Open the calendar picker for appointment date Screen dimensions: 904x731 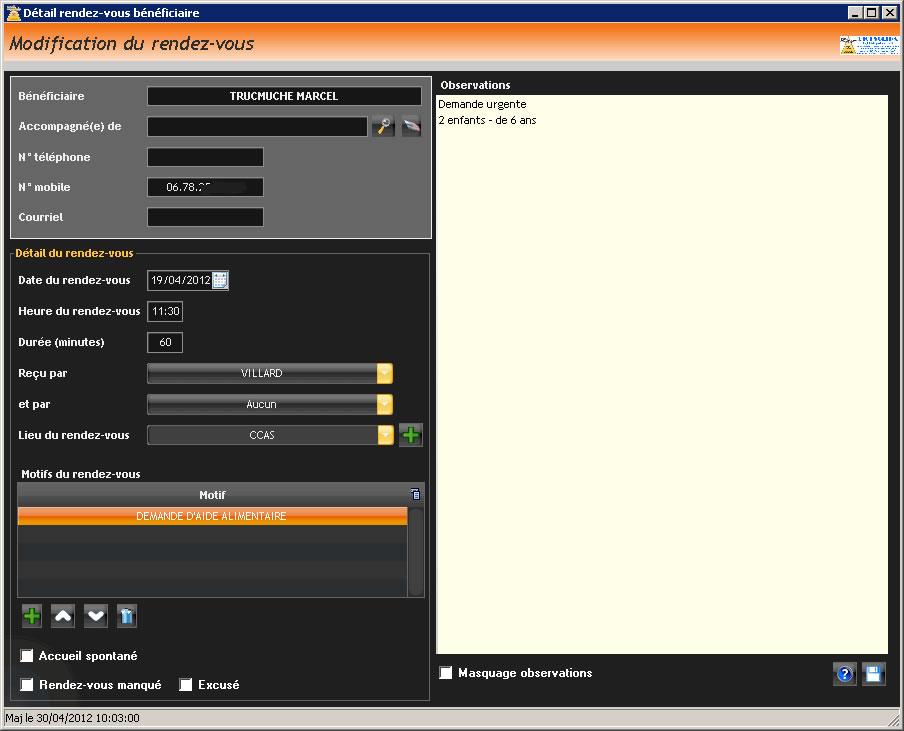coord(220,281)
